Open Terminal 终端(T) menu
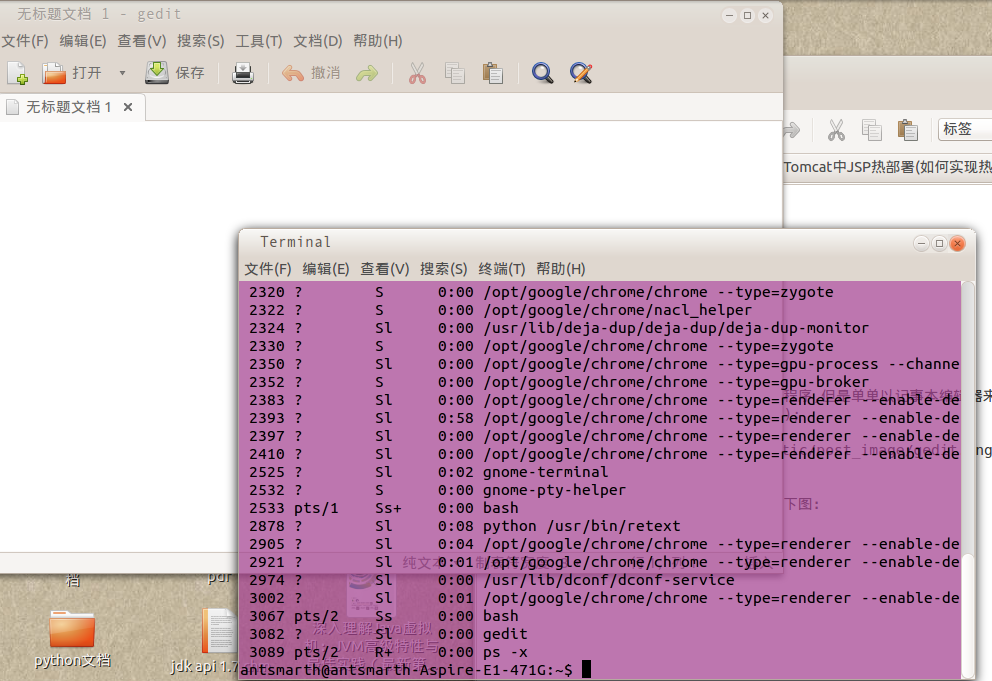This screenshot has width=992, height=681. [x=502, y=269]
